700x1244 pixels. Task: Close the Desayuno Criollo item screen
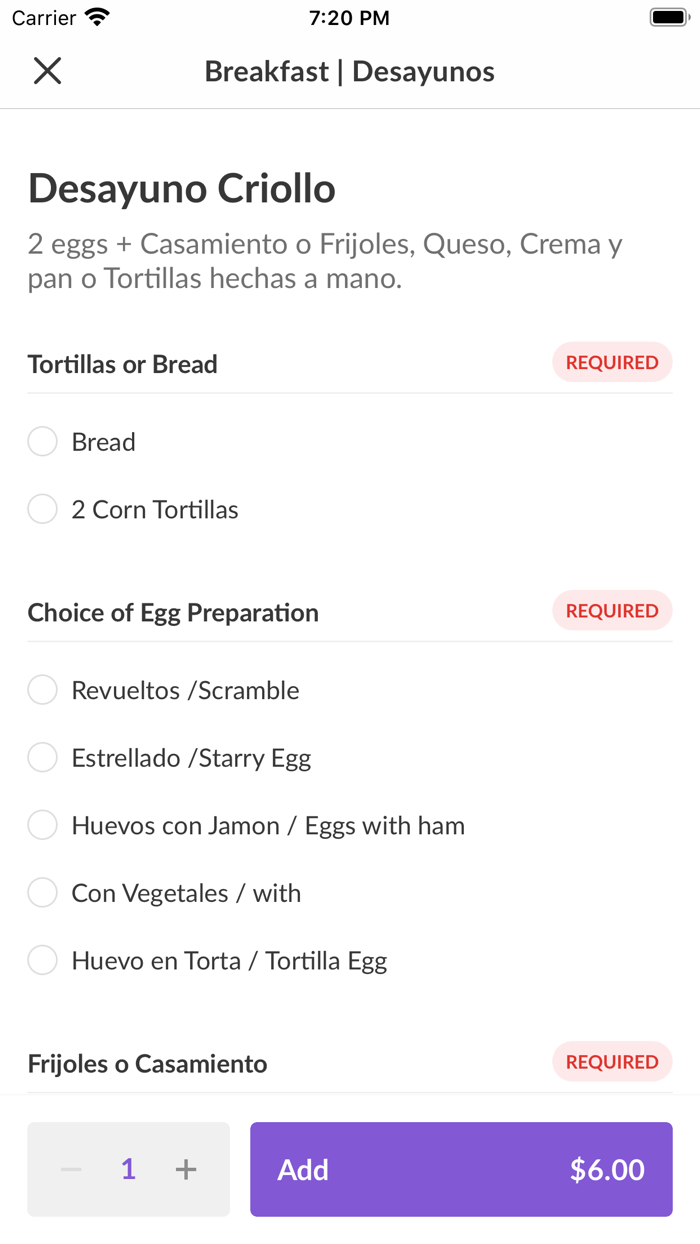tap(47, 71)
